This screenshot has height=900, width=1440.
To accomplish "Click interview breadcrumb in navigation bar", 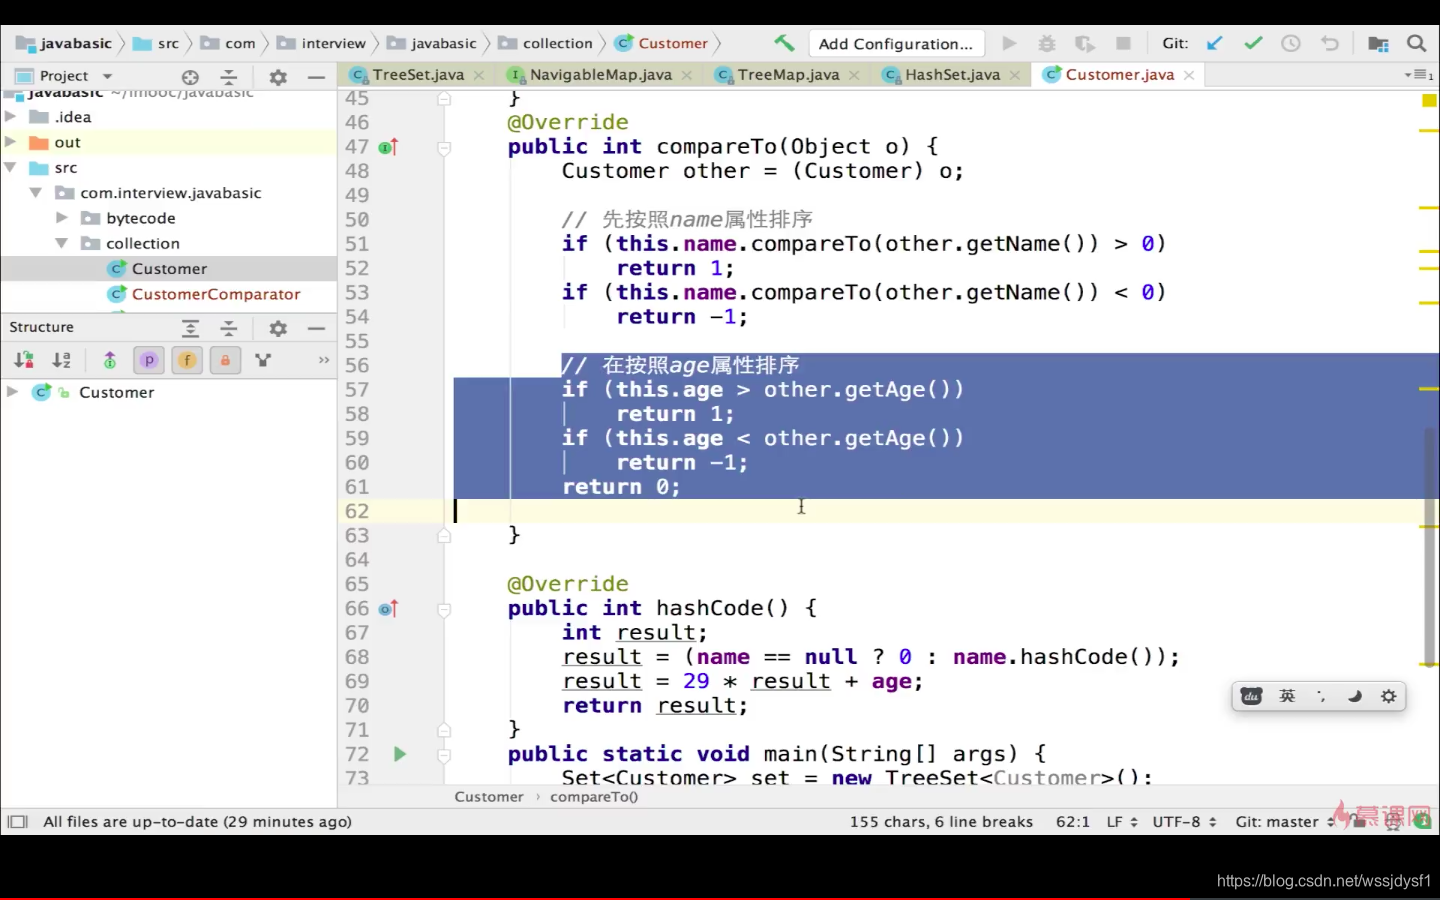I will pyautogui.click(x=322, y=43).
